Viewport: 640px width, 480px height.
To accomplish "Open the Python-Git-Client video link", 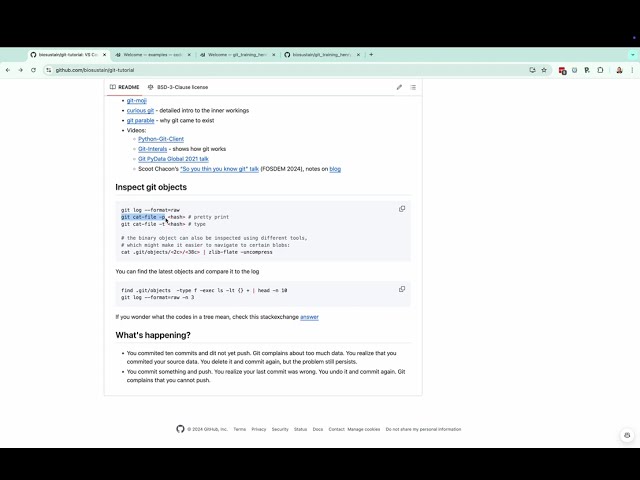I will click(161, 139).
